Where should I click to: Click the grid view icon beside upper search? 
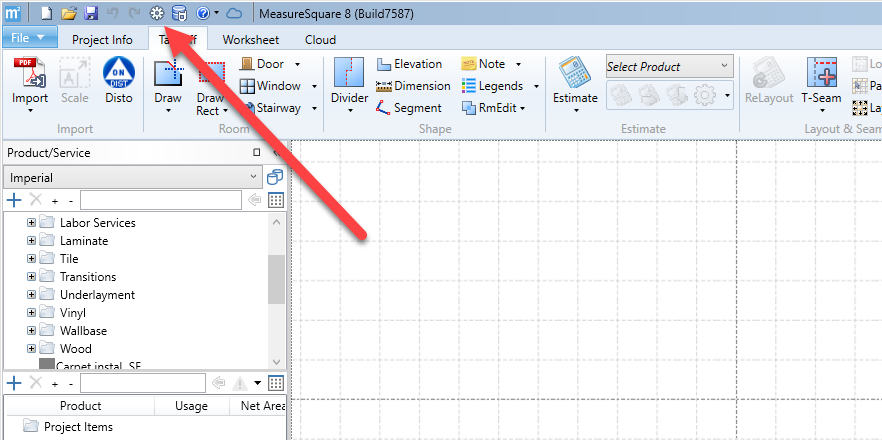point(276,200)
